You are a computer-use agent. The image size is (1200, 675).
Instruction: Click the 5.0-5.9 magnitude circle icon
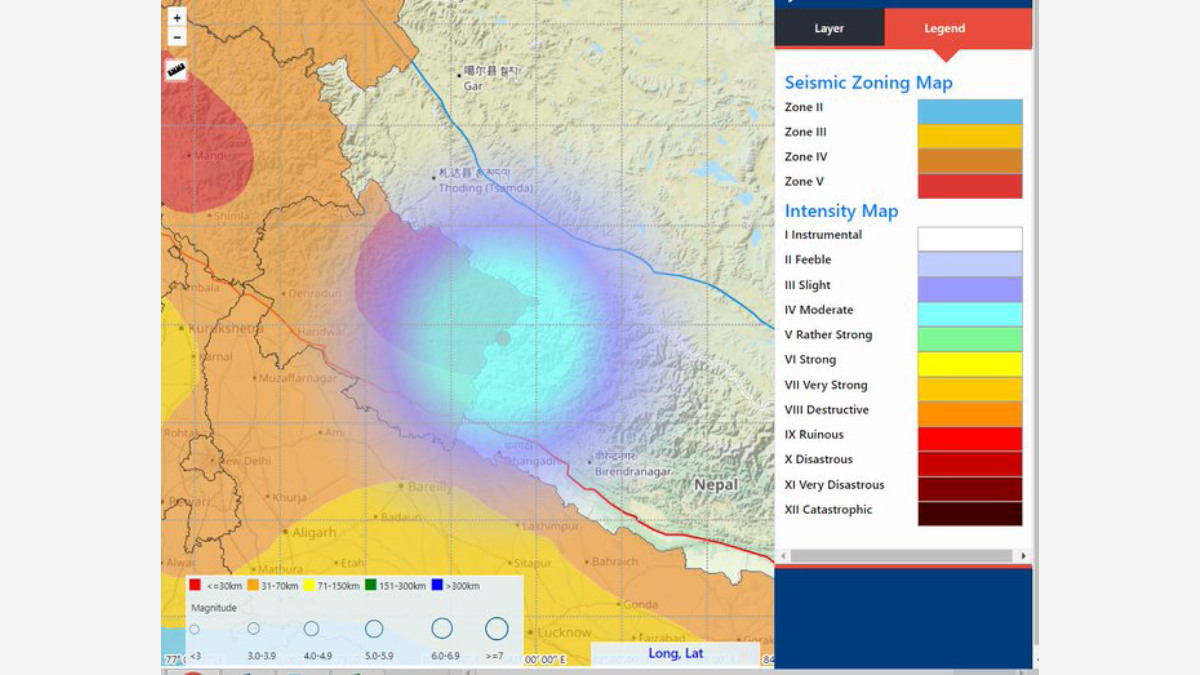[x=373, y=629]
